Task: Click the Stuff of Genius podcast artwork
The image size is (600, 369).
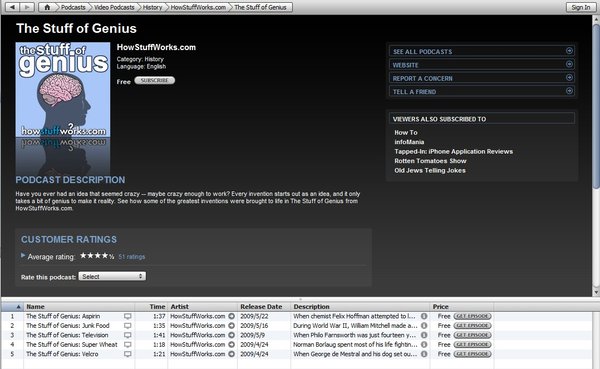Action: (x=63, y=90)
